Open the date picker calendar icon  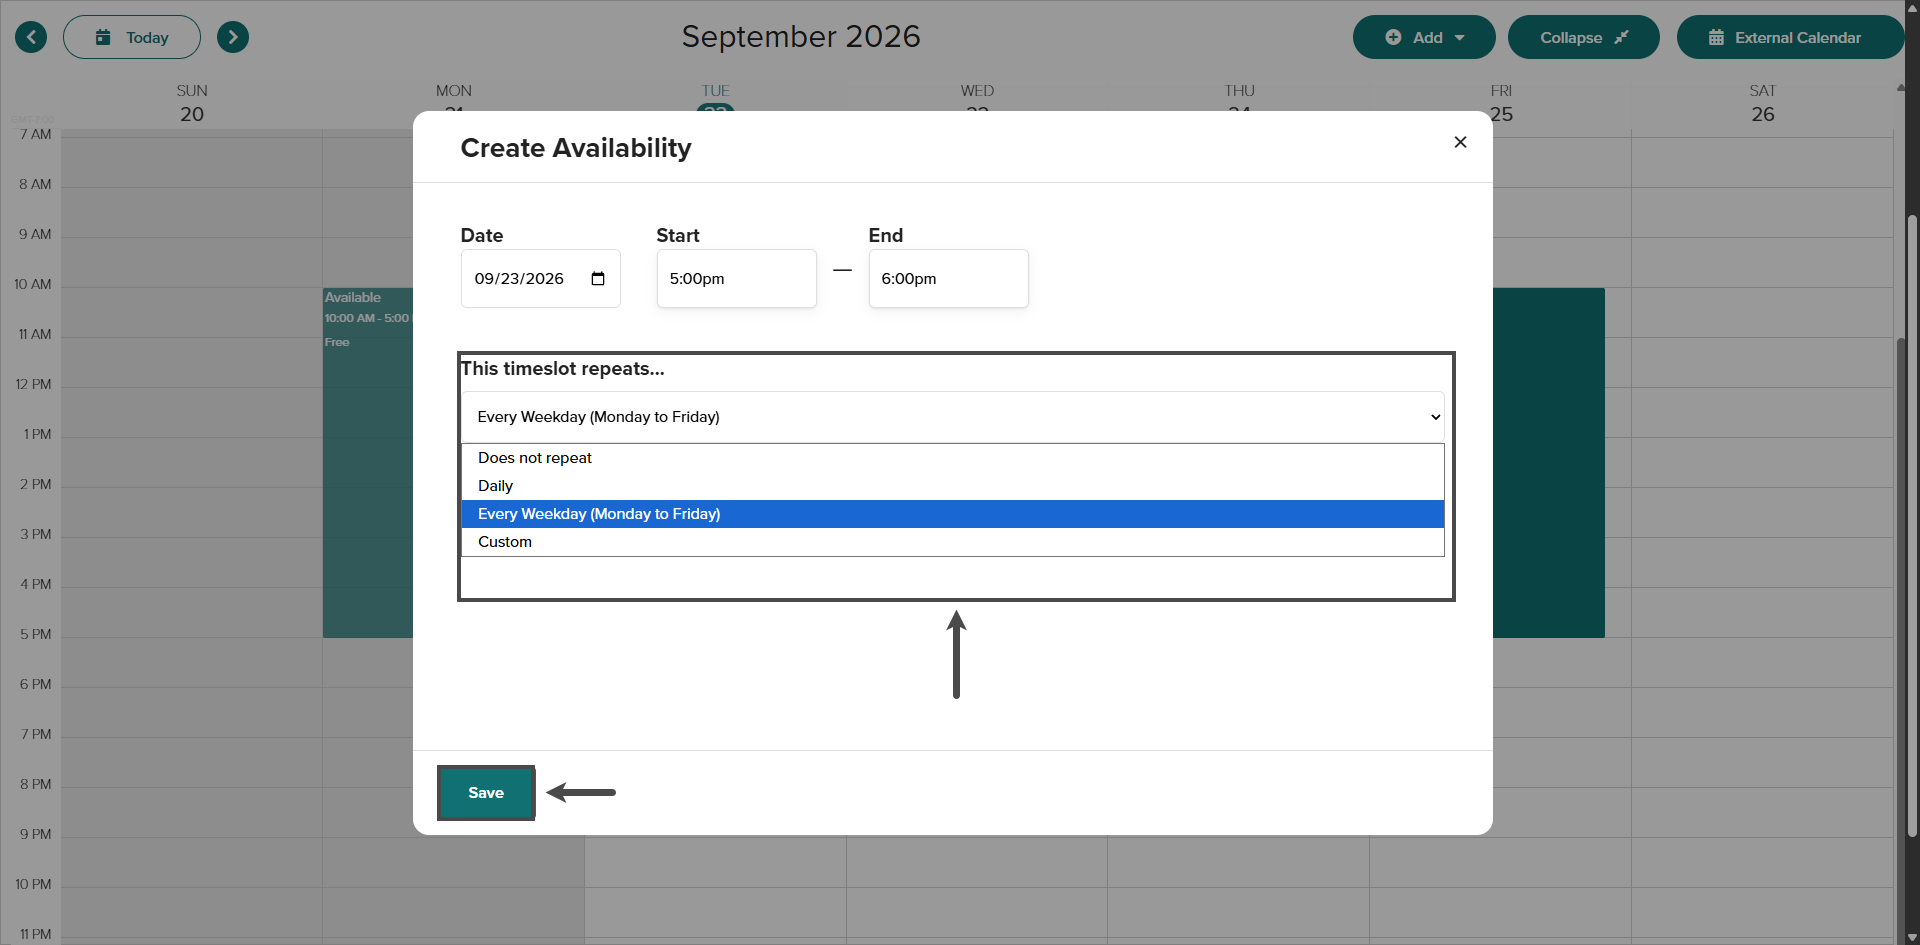(x=598, y=279)
